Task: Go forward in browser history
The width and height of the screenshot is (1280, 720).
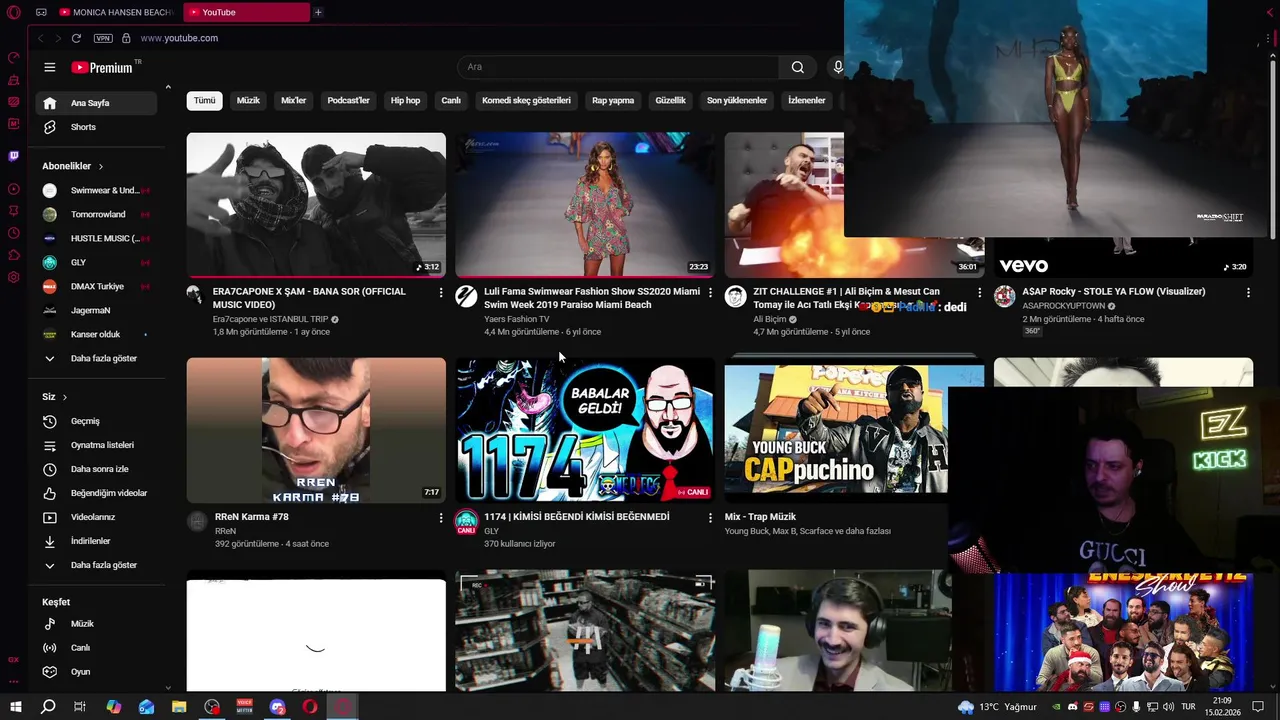Action: coord(58,38)
